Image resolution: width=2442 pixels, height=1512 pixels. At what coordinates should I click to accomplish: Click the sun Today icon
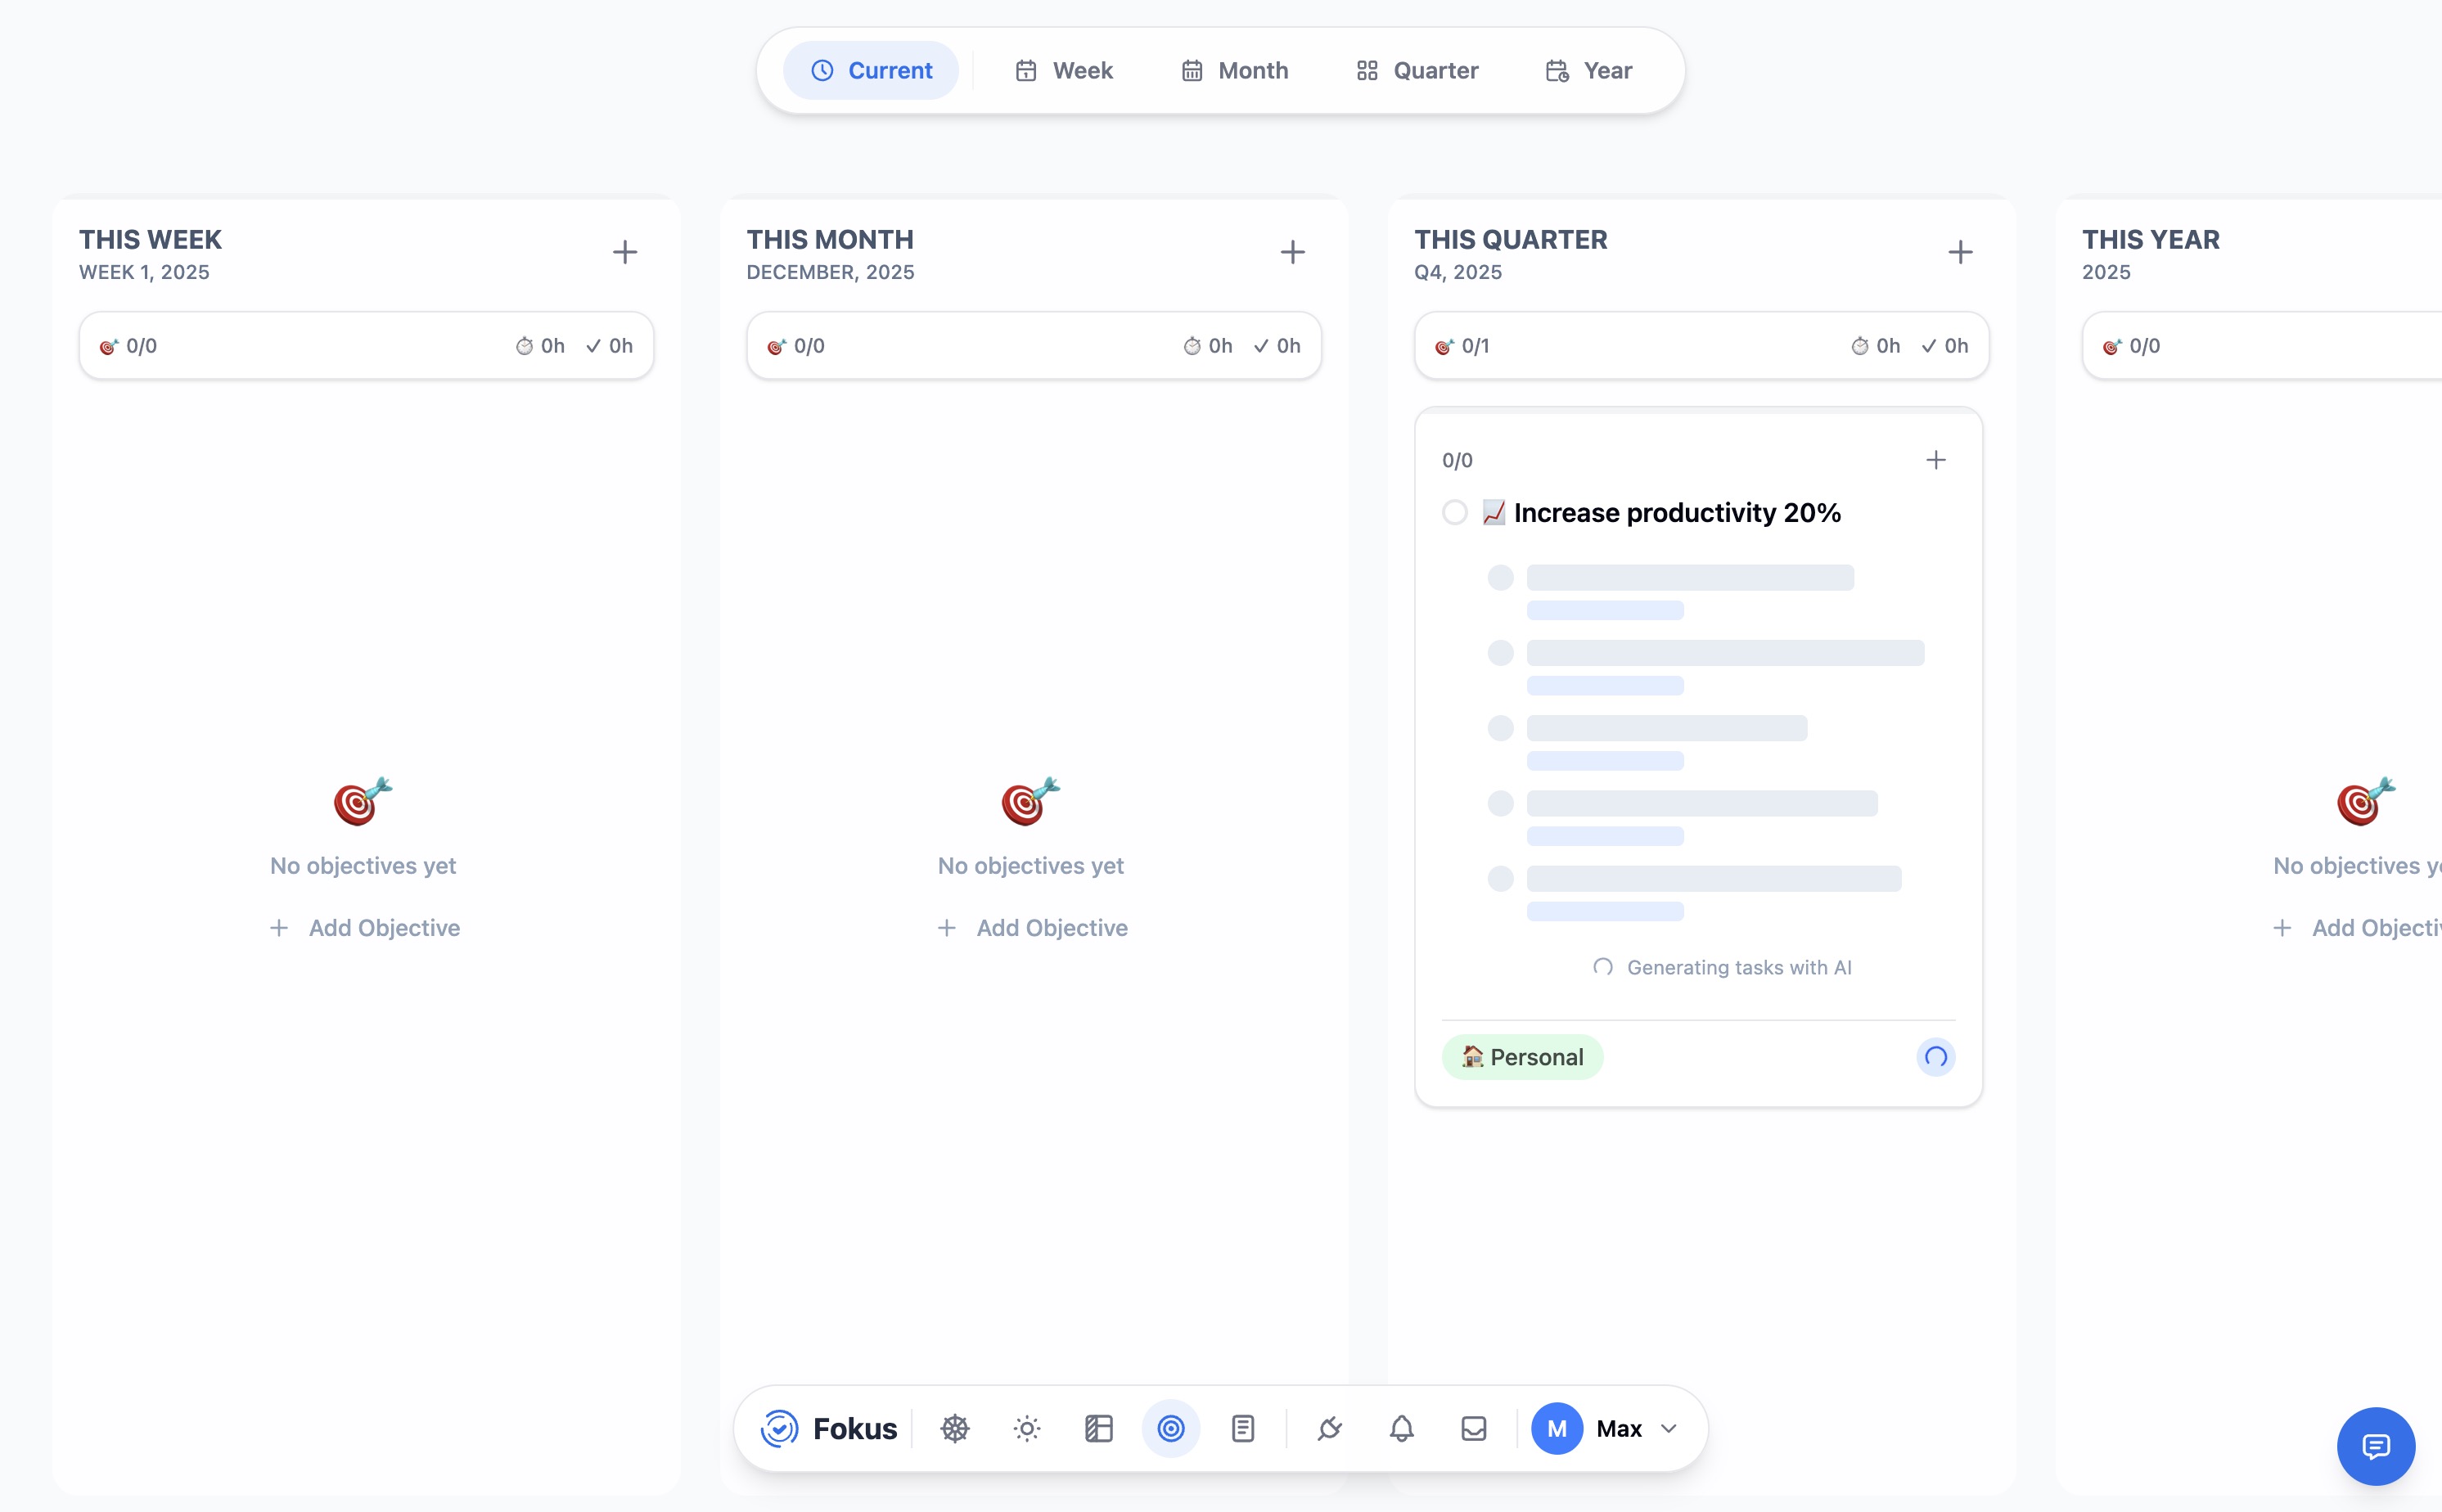coord(1026,1428)
